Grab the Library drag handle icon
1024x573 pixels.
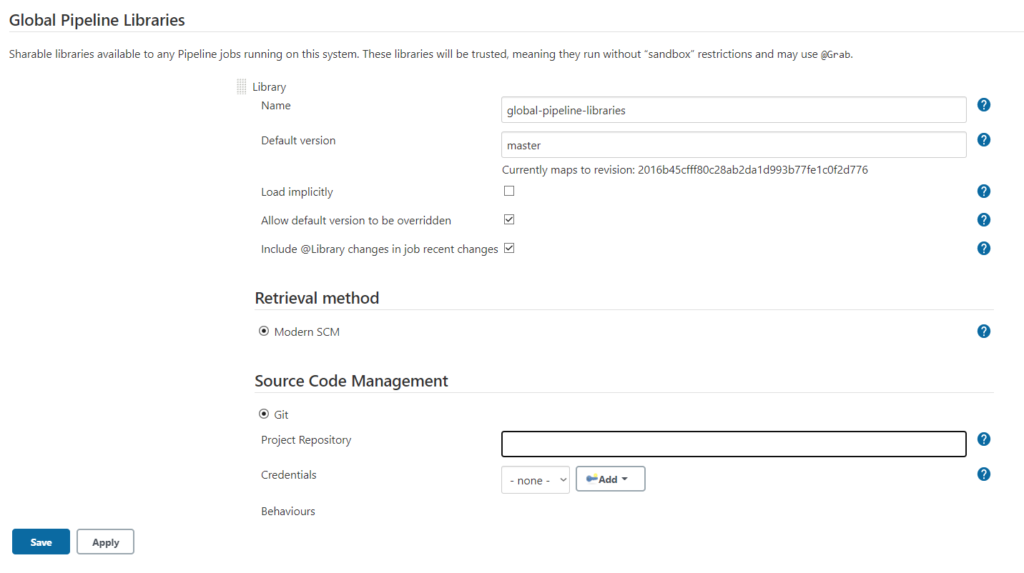[241, 87]
